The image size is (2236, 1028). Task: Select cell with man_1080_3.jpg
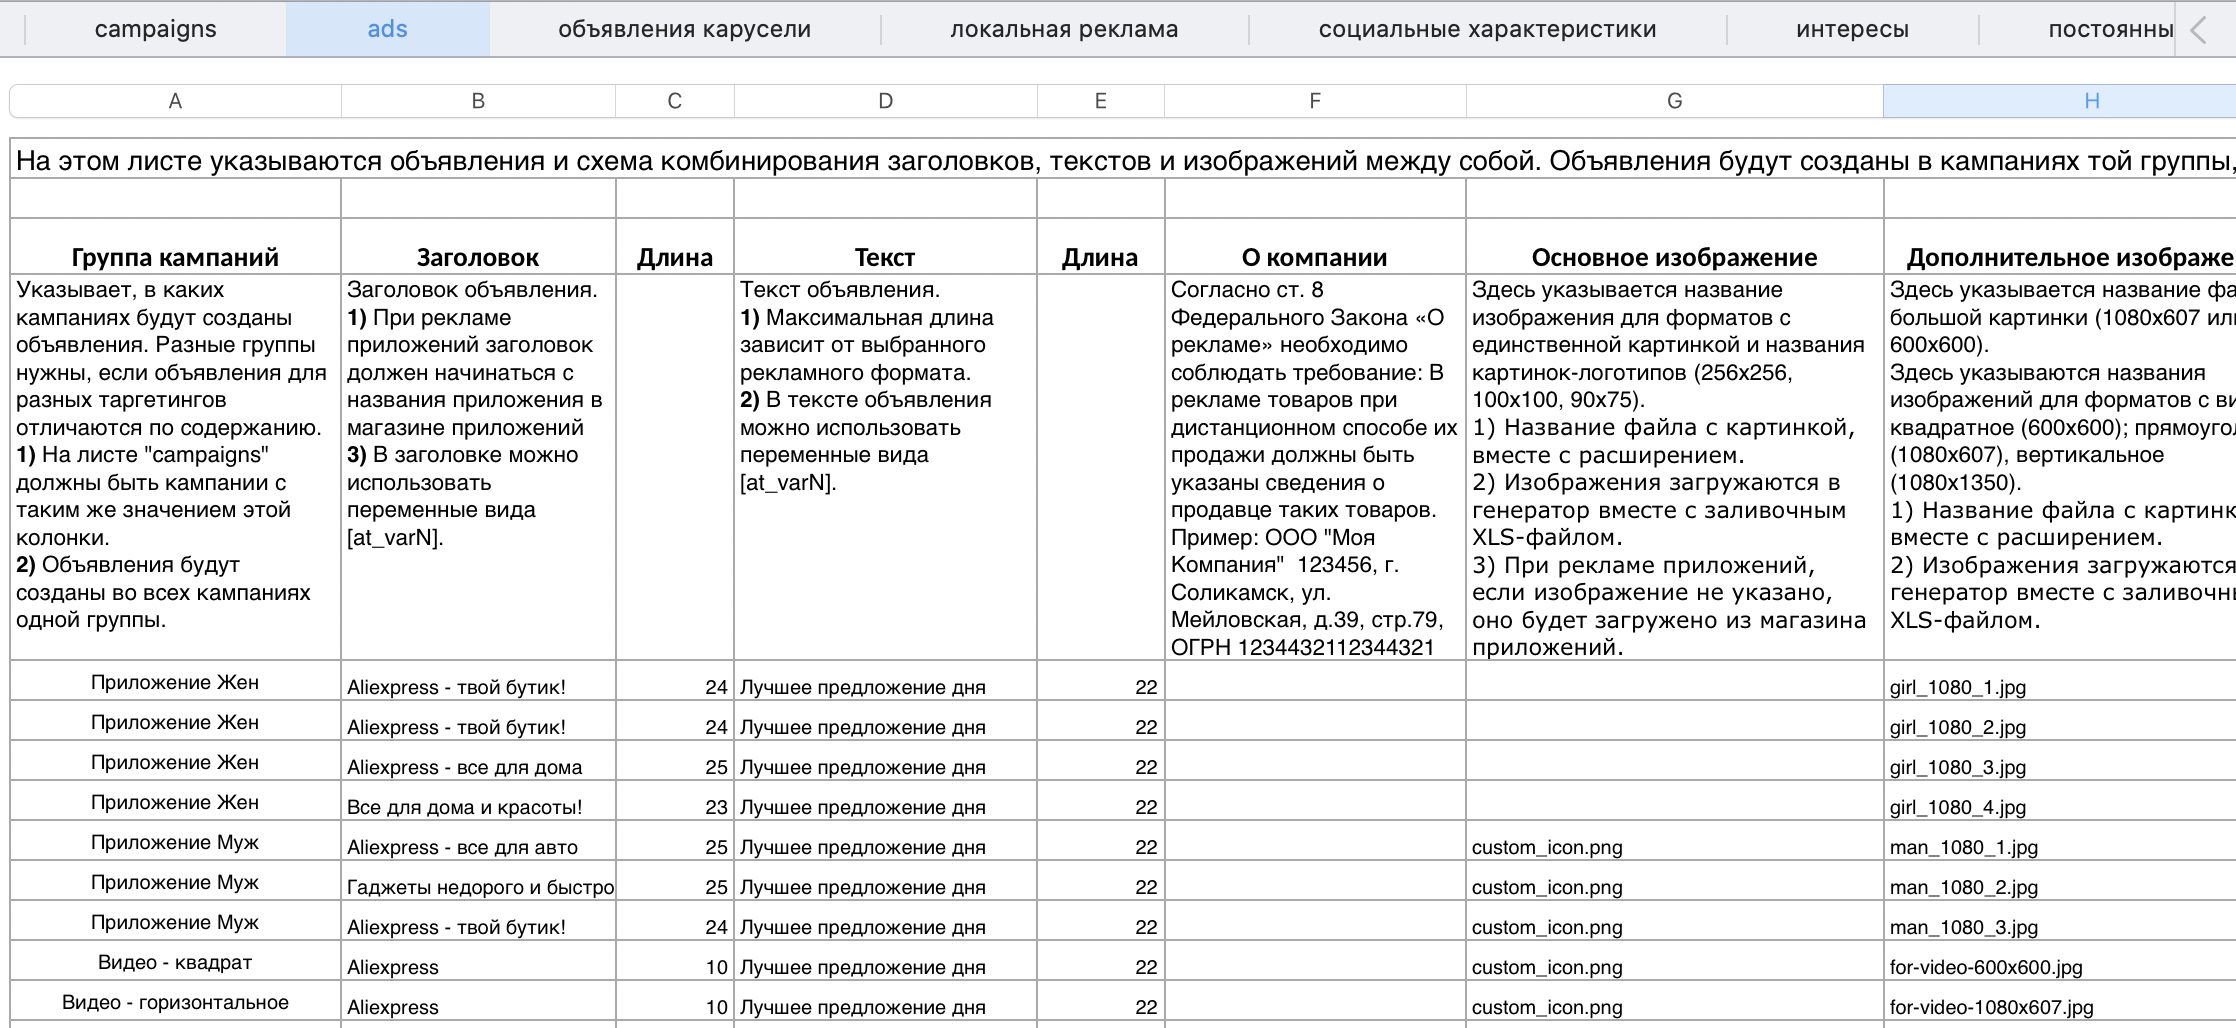(2060, 921)
